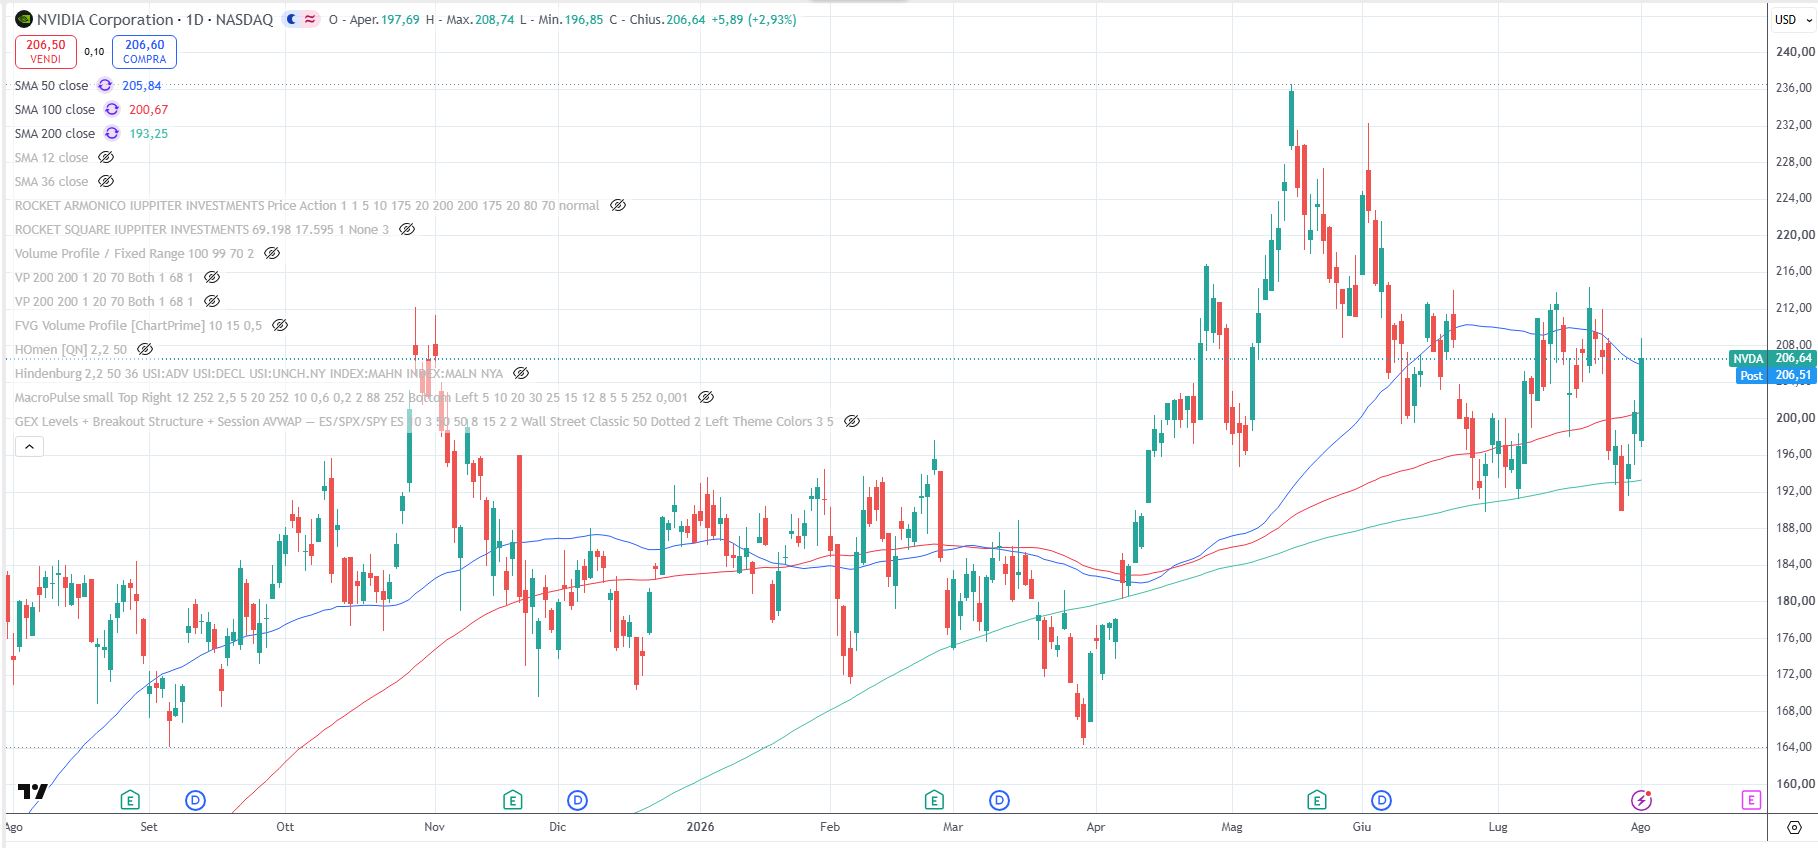Click the NVIDIA logo next to the symbol name
This screenshot has height=848, width=1818.
[23, 19]
